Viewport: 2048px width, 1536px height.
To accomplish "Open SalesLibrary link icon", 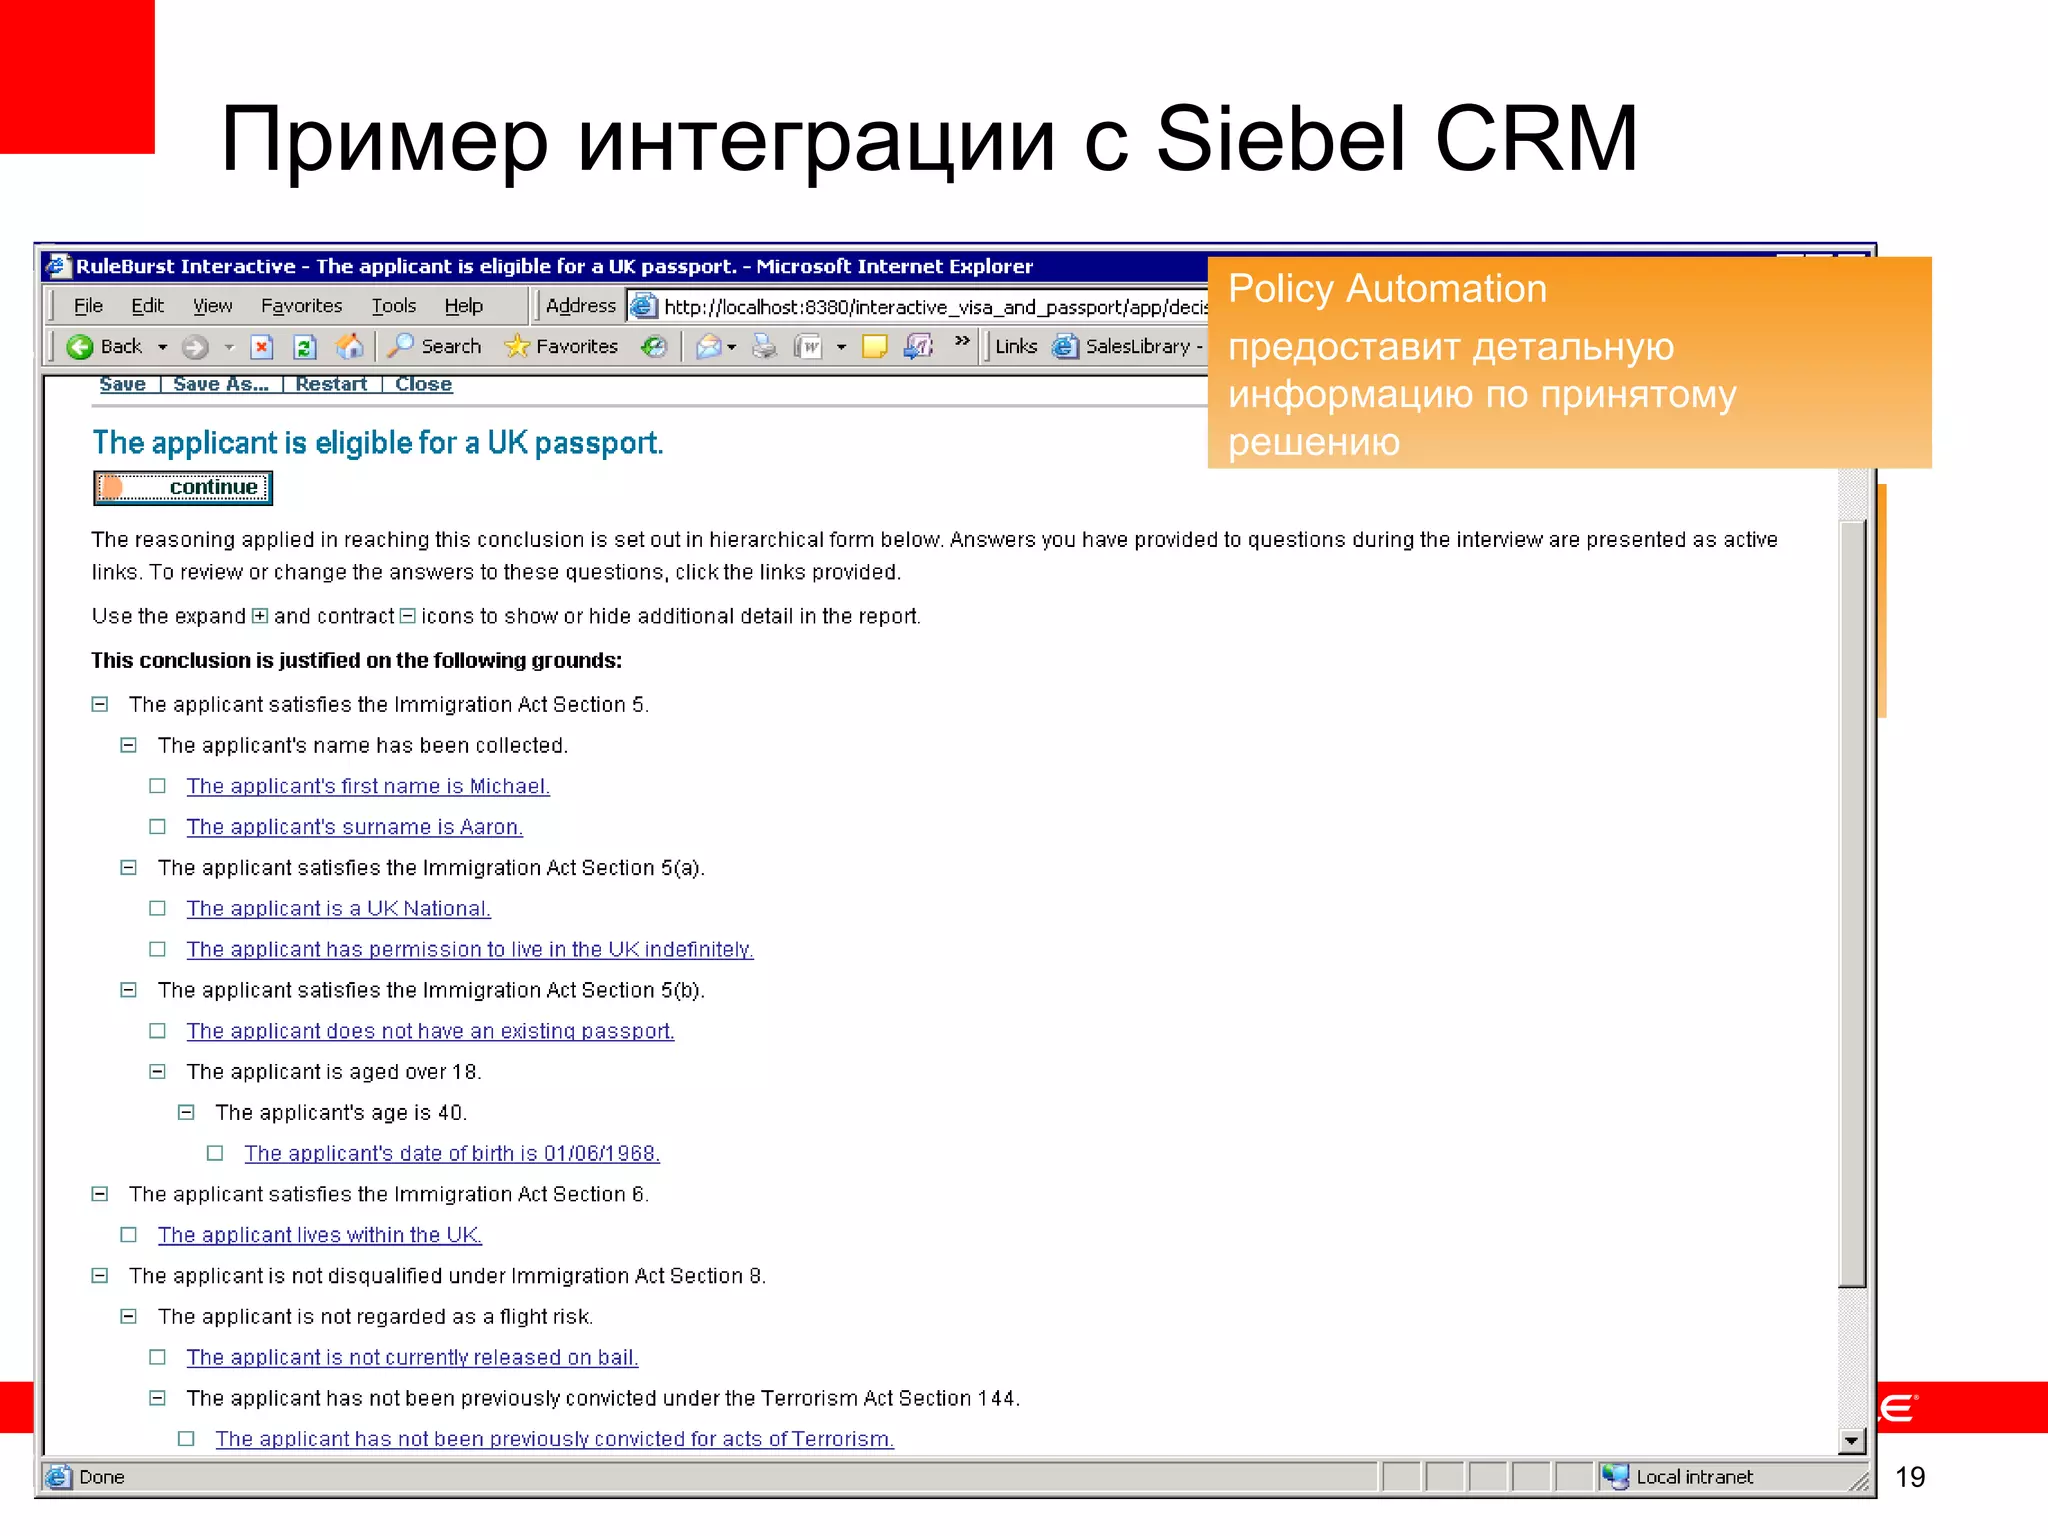I will tap(1065, 347).
